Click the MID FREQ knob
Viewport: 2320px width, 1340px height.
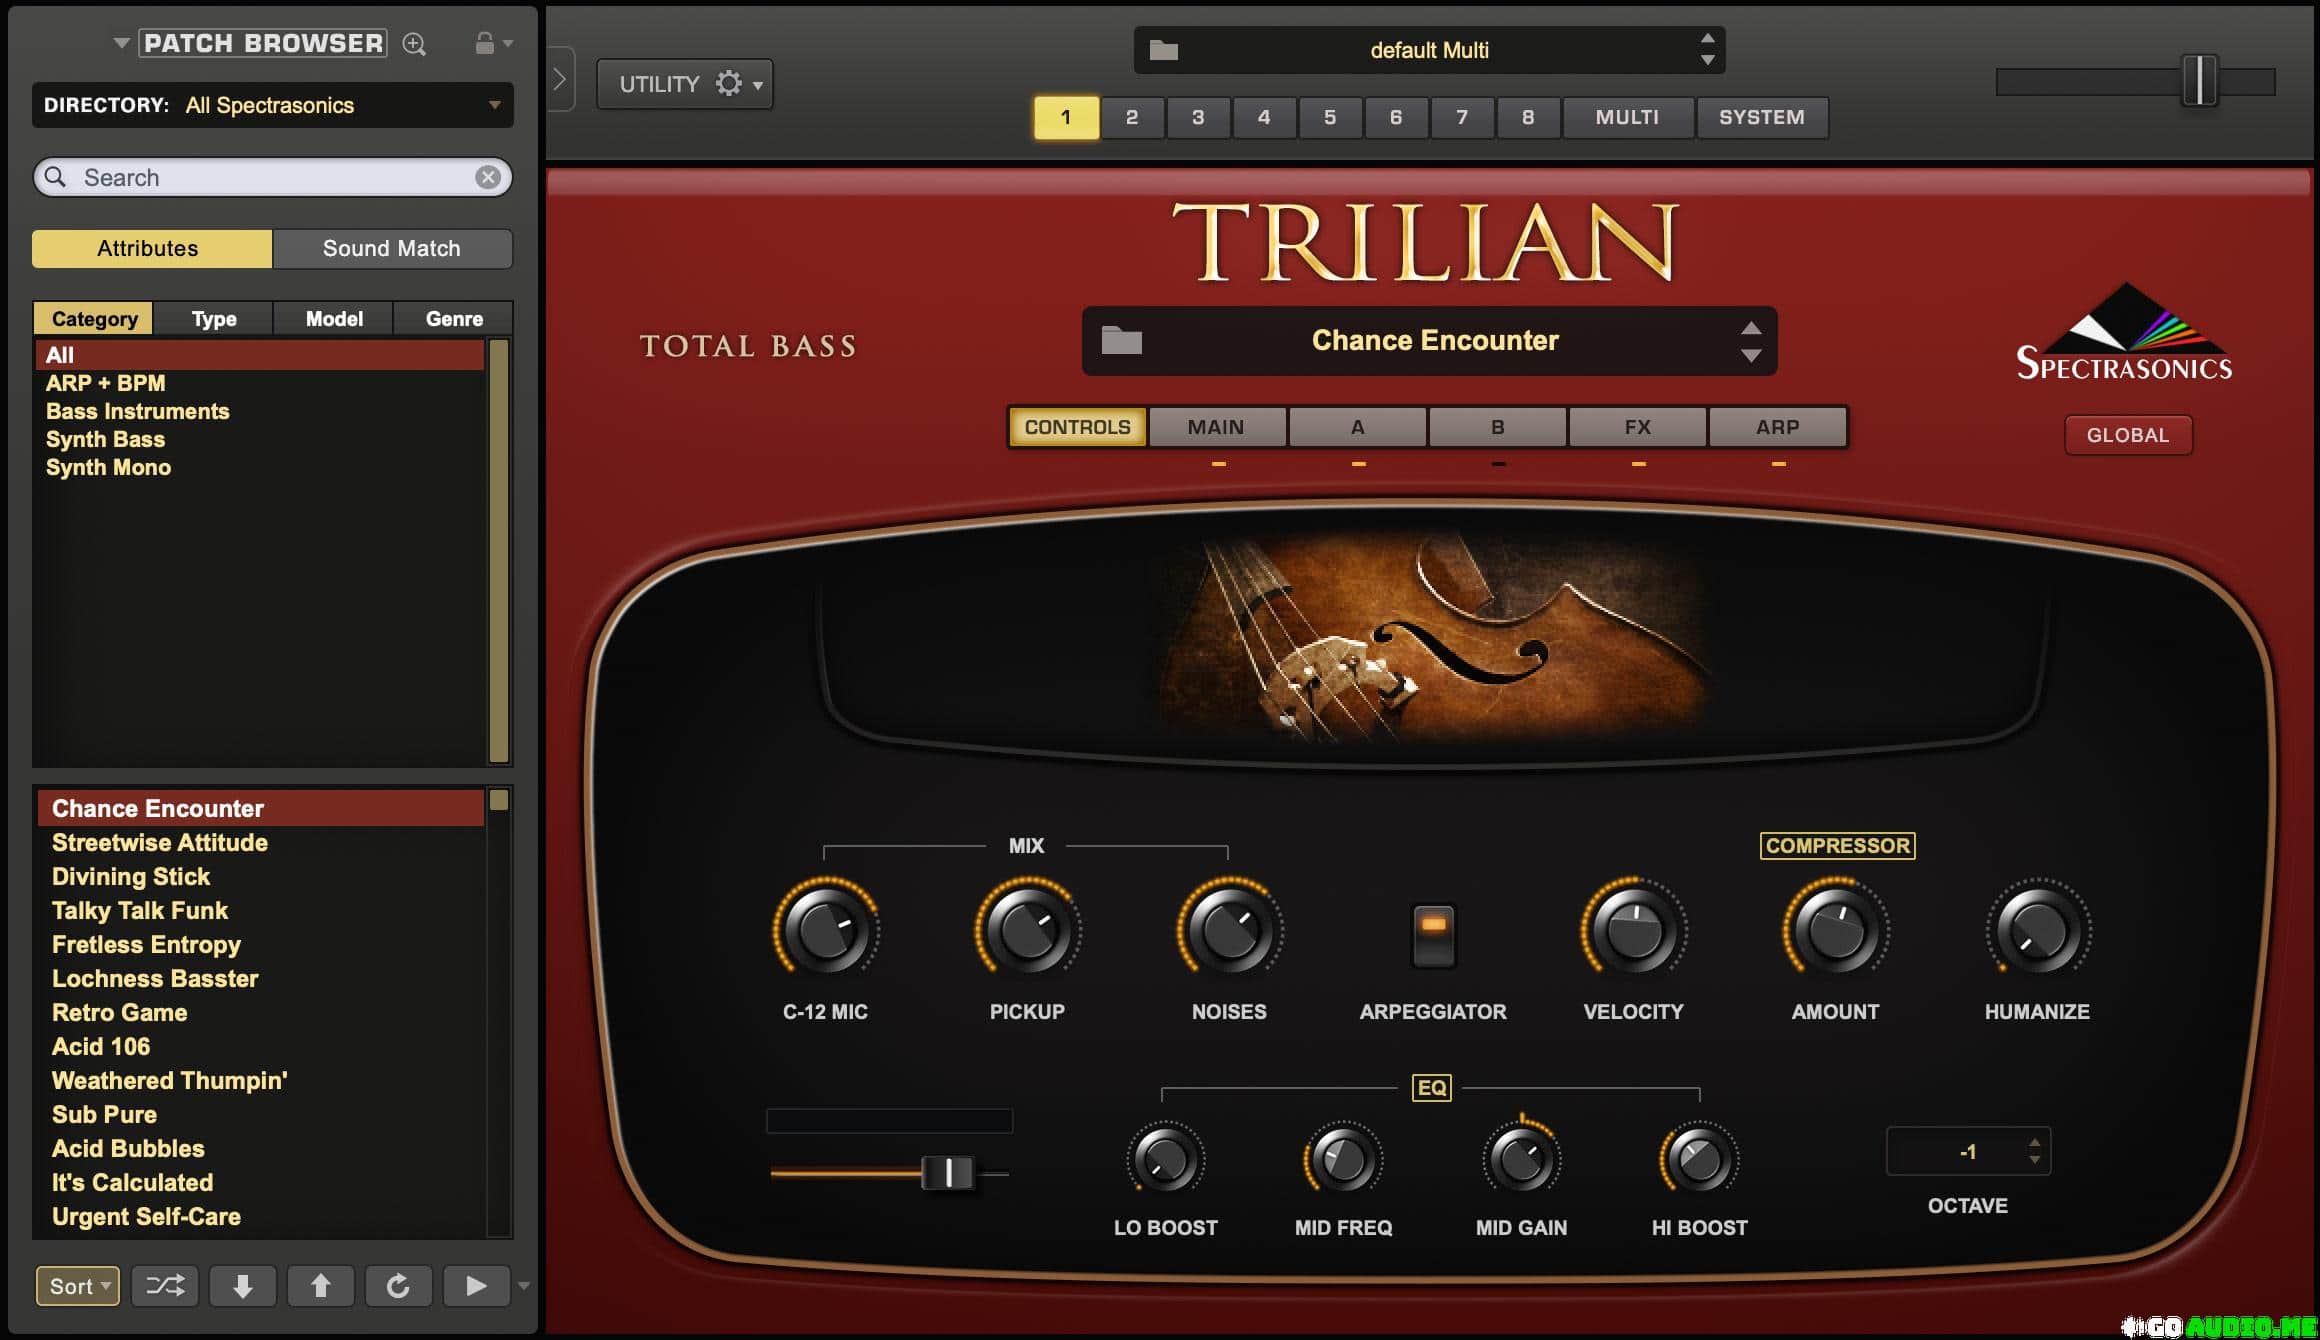(1343, 1159)
